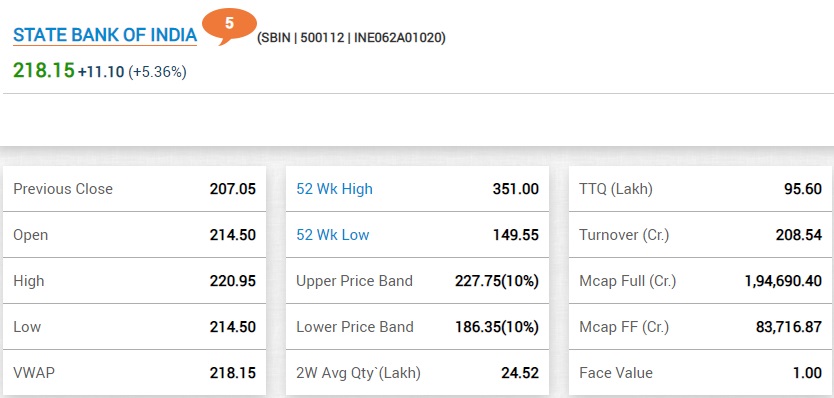This screenshot has width=834, height=398.
Task: Open the STATE BANK OF INDIA link
Action: pyautogui.click(x=105, y=36)
